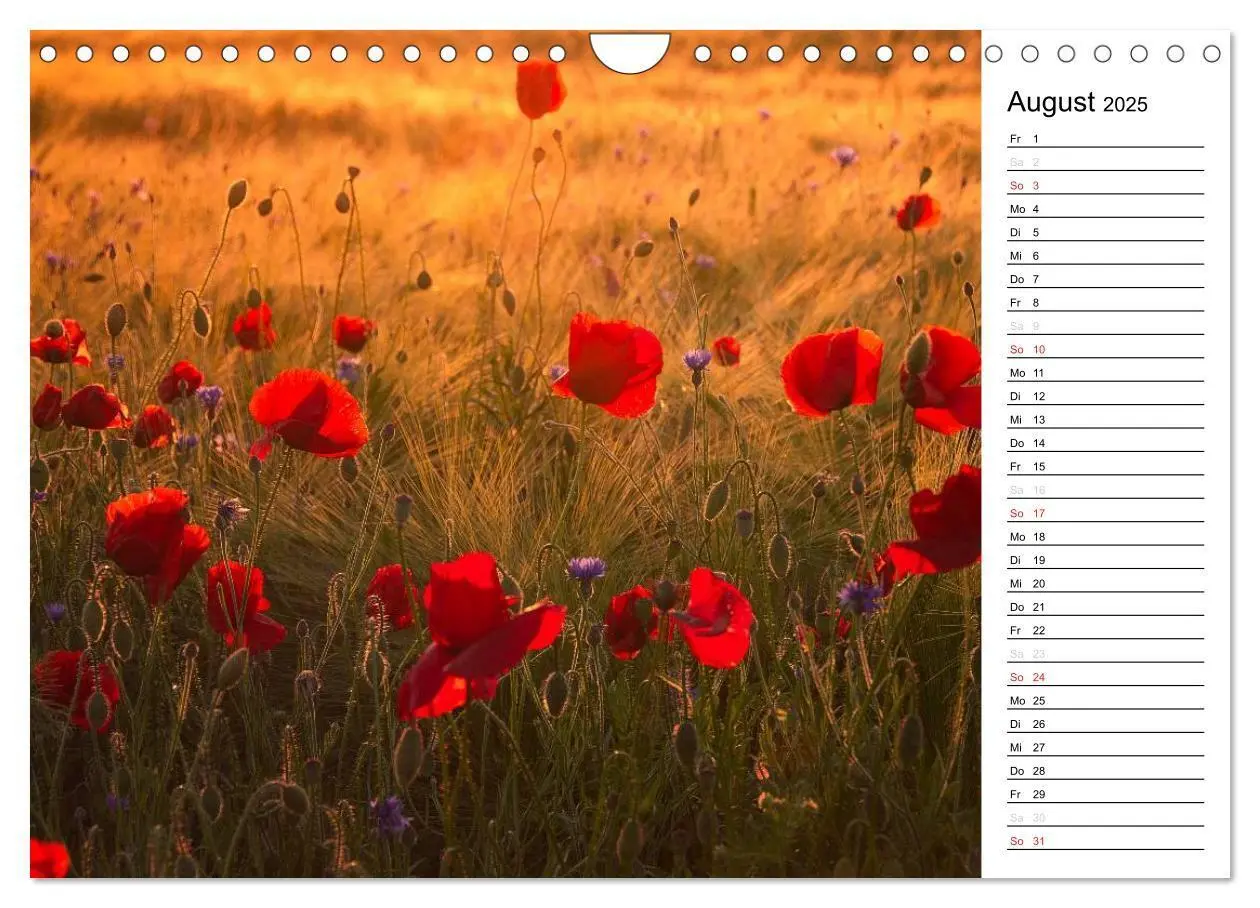Select the Do 7 calendar row

(x=1105, y=278)
